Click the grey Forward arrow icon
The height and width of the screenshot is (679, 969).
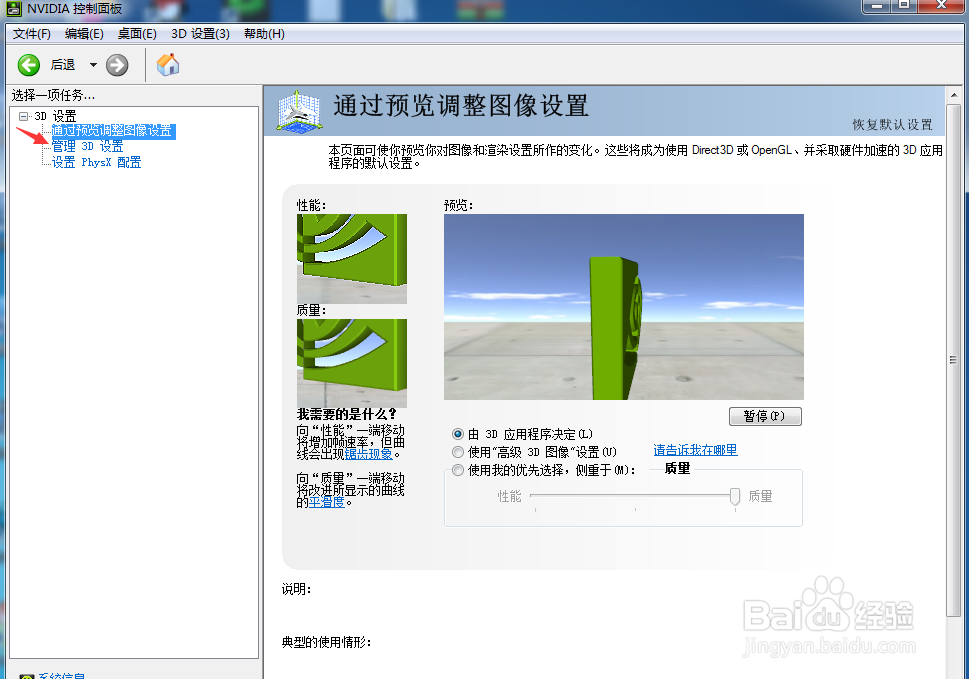click(117, 65)
